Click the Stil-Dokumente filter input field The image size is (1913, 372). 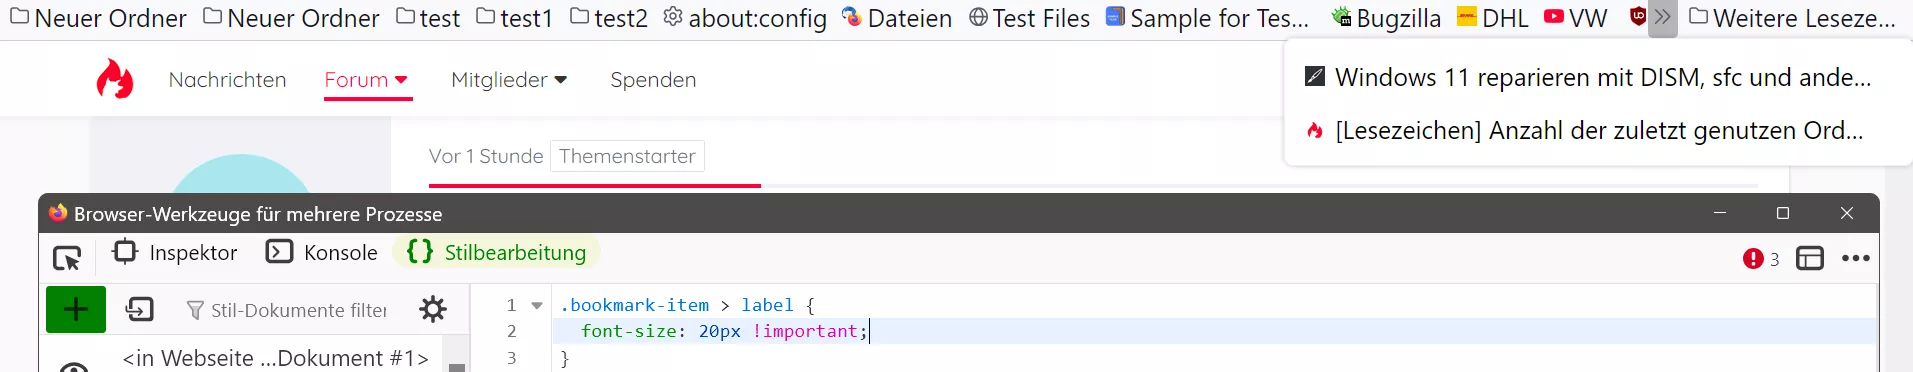288,310
